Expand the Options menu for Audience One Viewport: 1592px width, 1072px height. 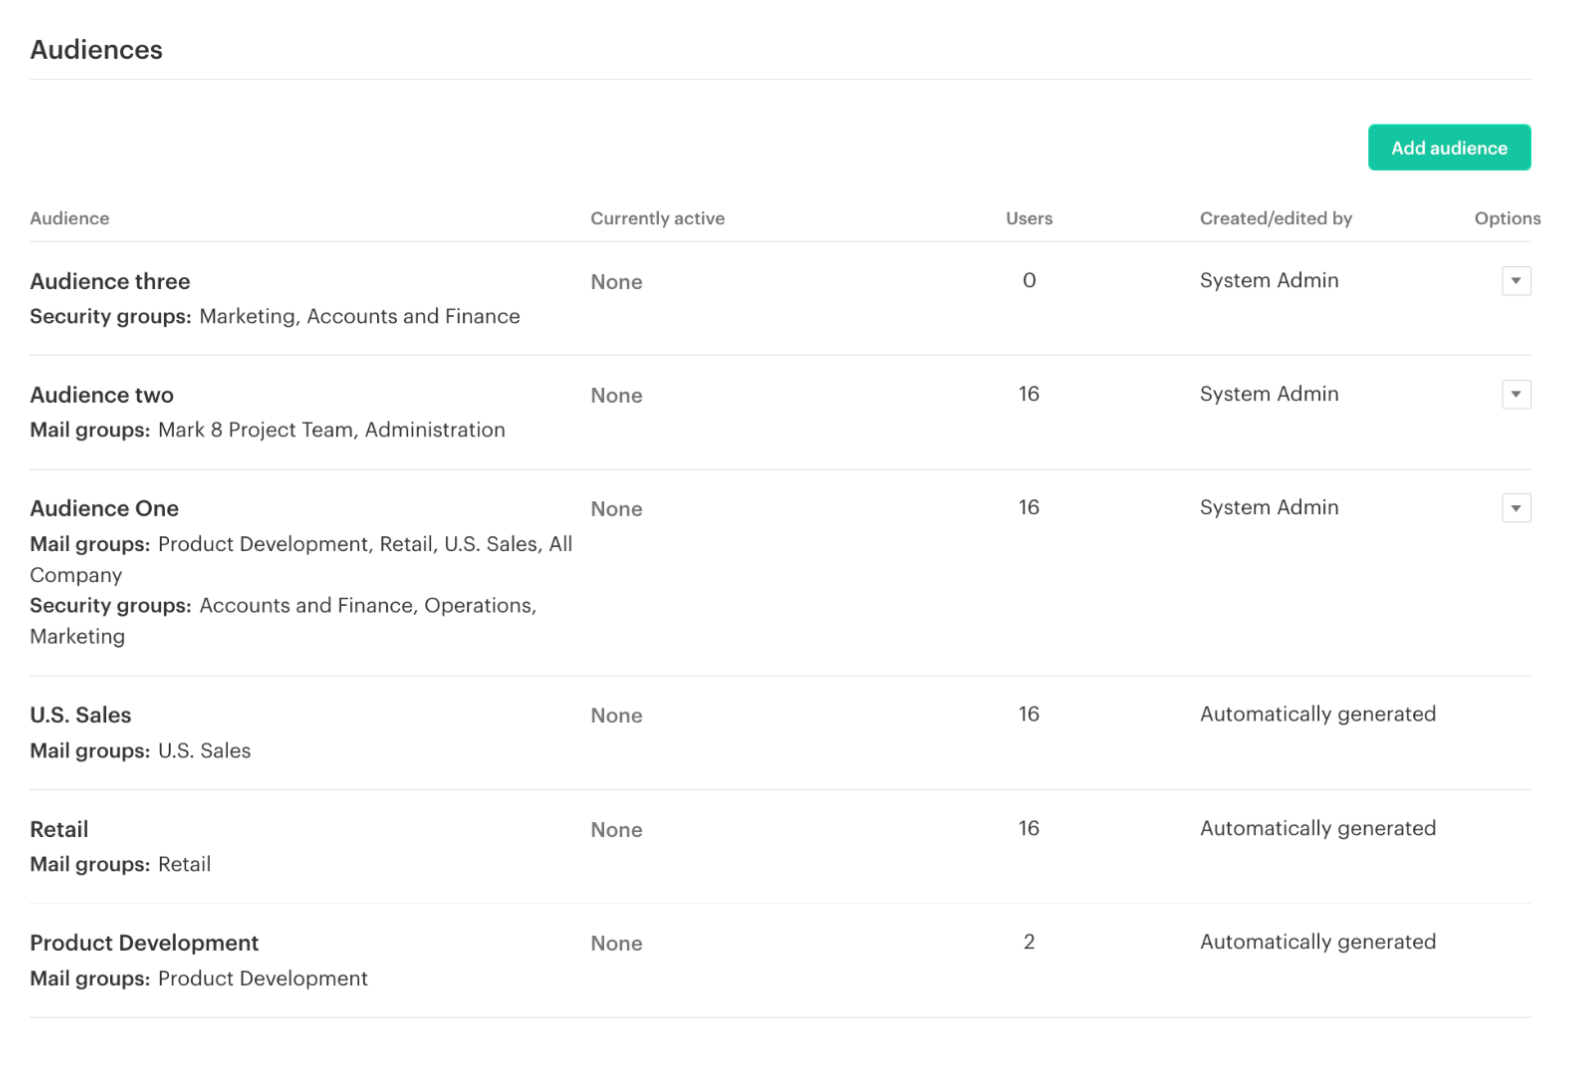point(1516,507)
